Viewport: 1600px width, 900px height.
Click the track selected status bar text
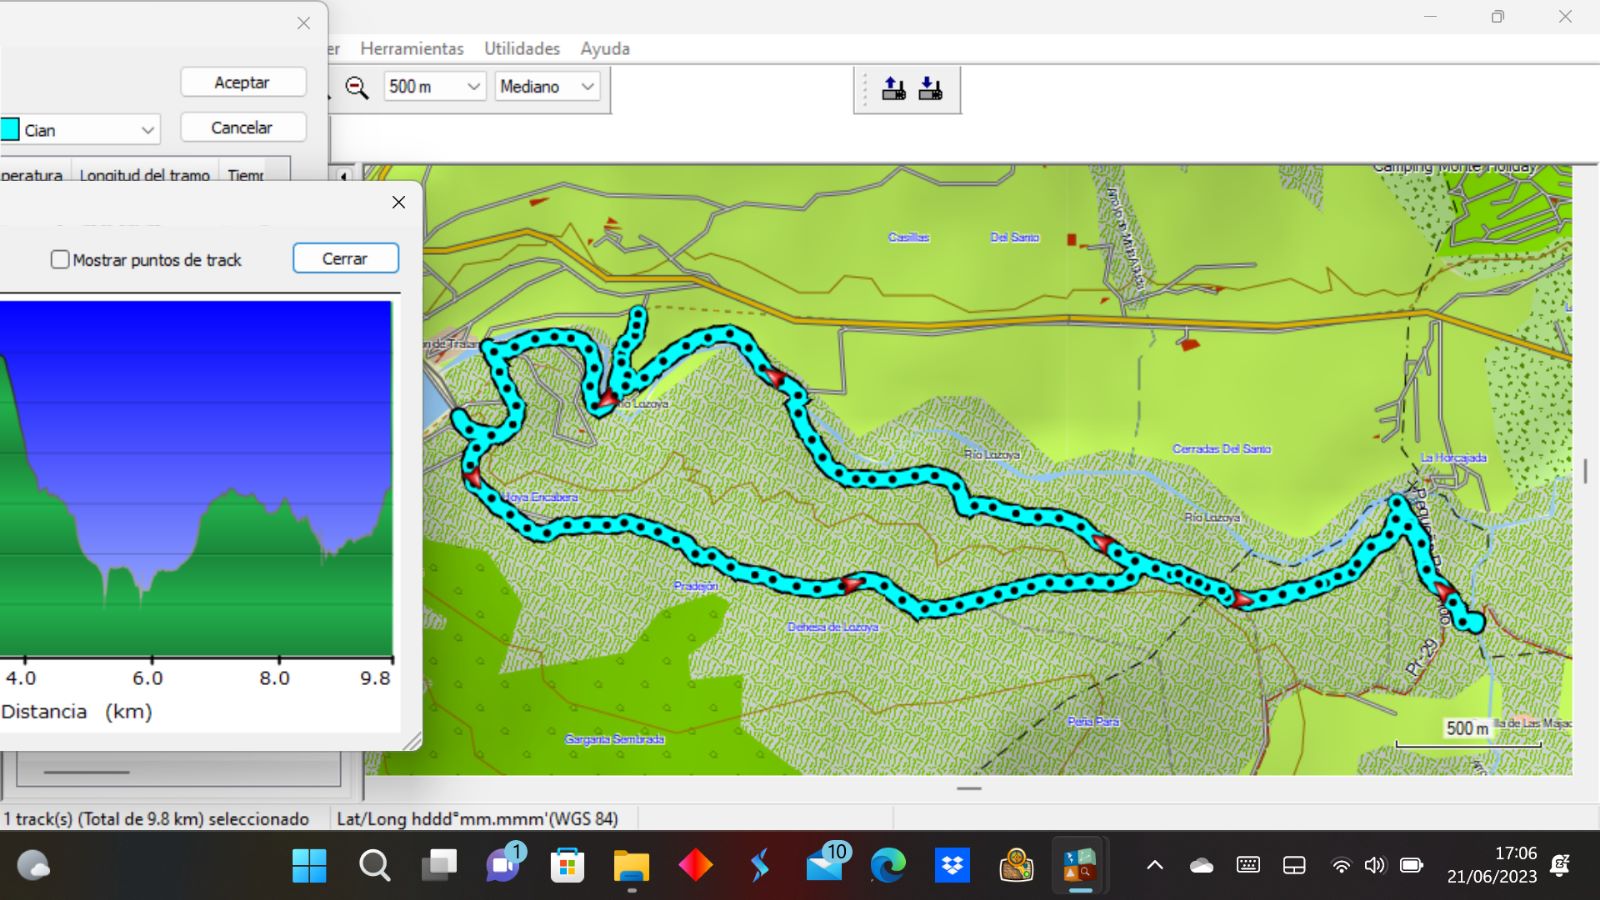point(156,819)
